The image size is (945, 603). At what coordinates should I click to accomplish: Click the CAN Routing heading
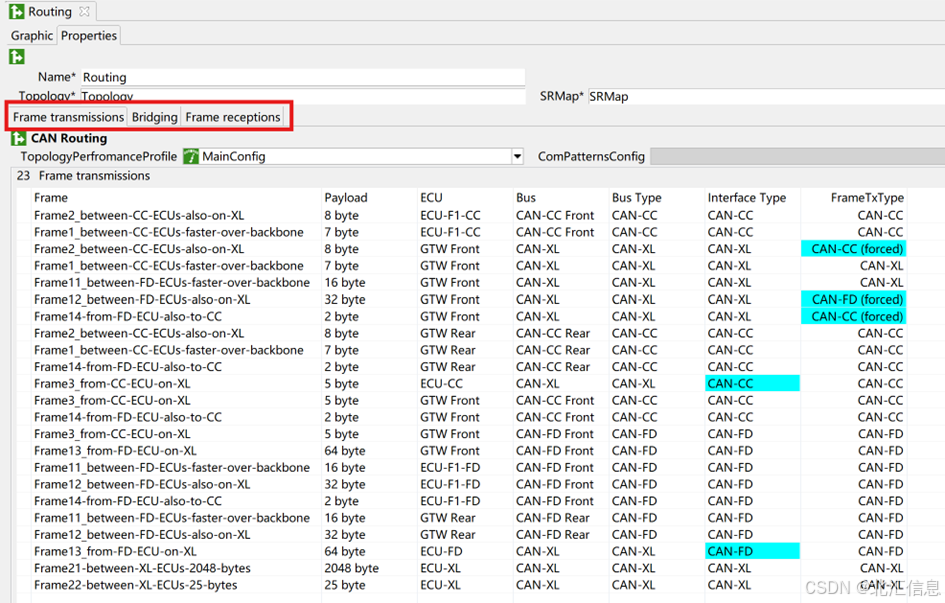tap(69, 138)
